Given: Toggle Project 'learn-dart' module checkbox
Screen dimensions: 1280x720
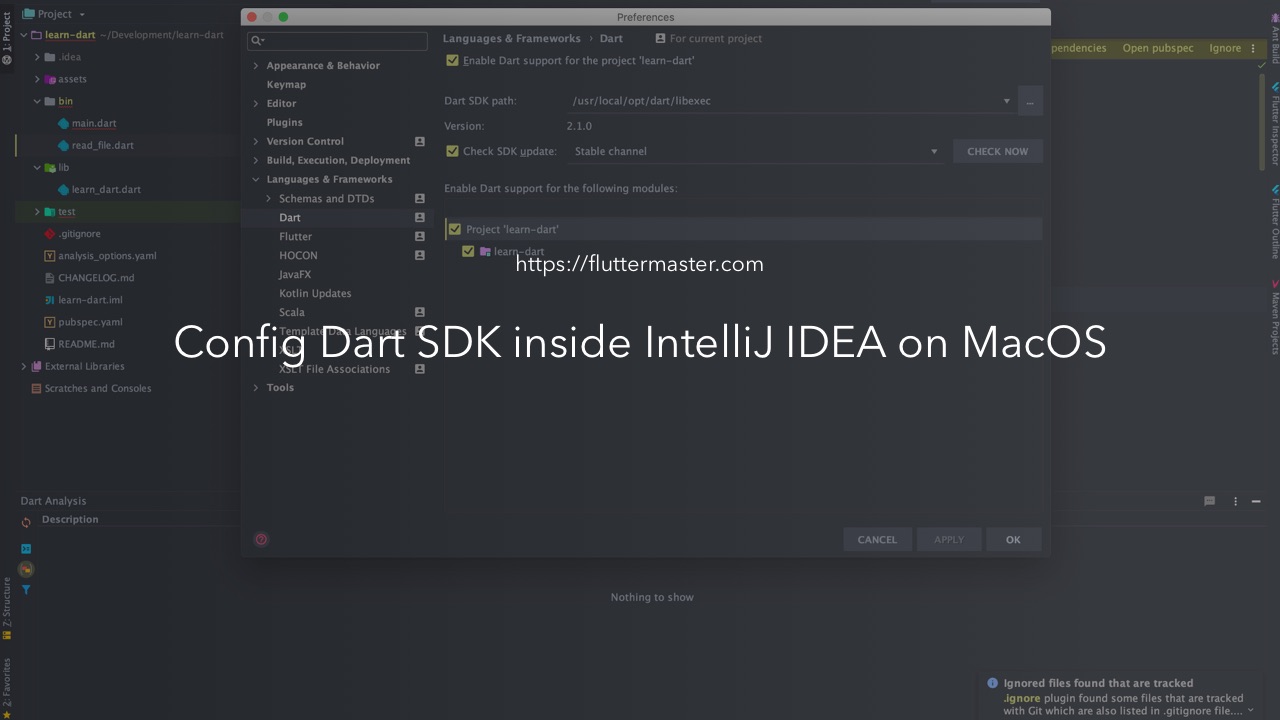Looking at the screenshot, I should pyautogui.click(x=455, y=229).
